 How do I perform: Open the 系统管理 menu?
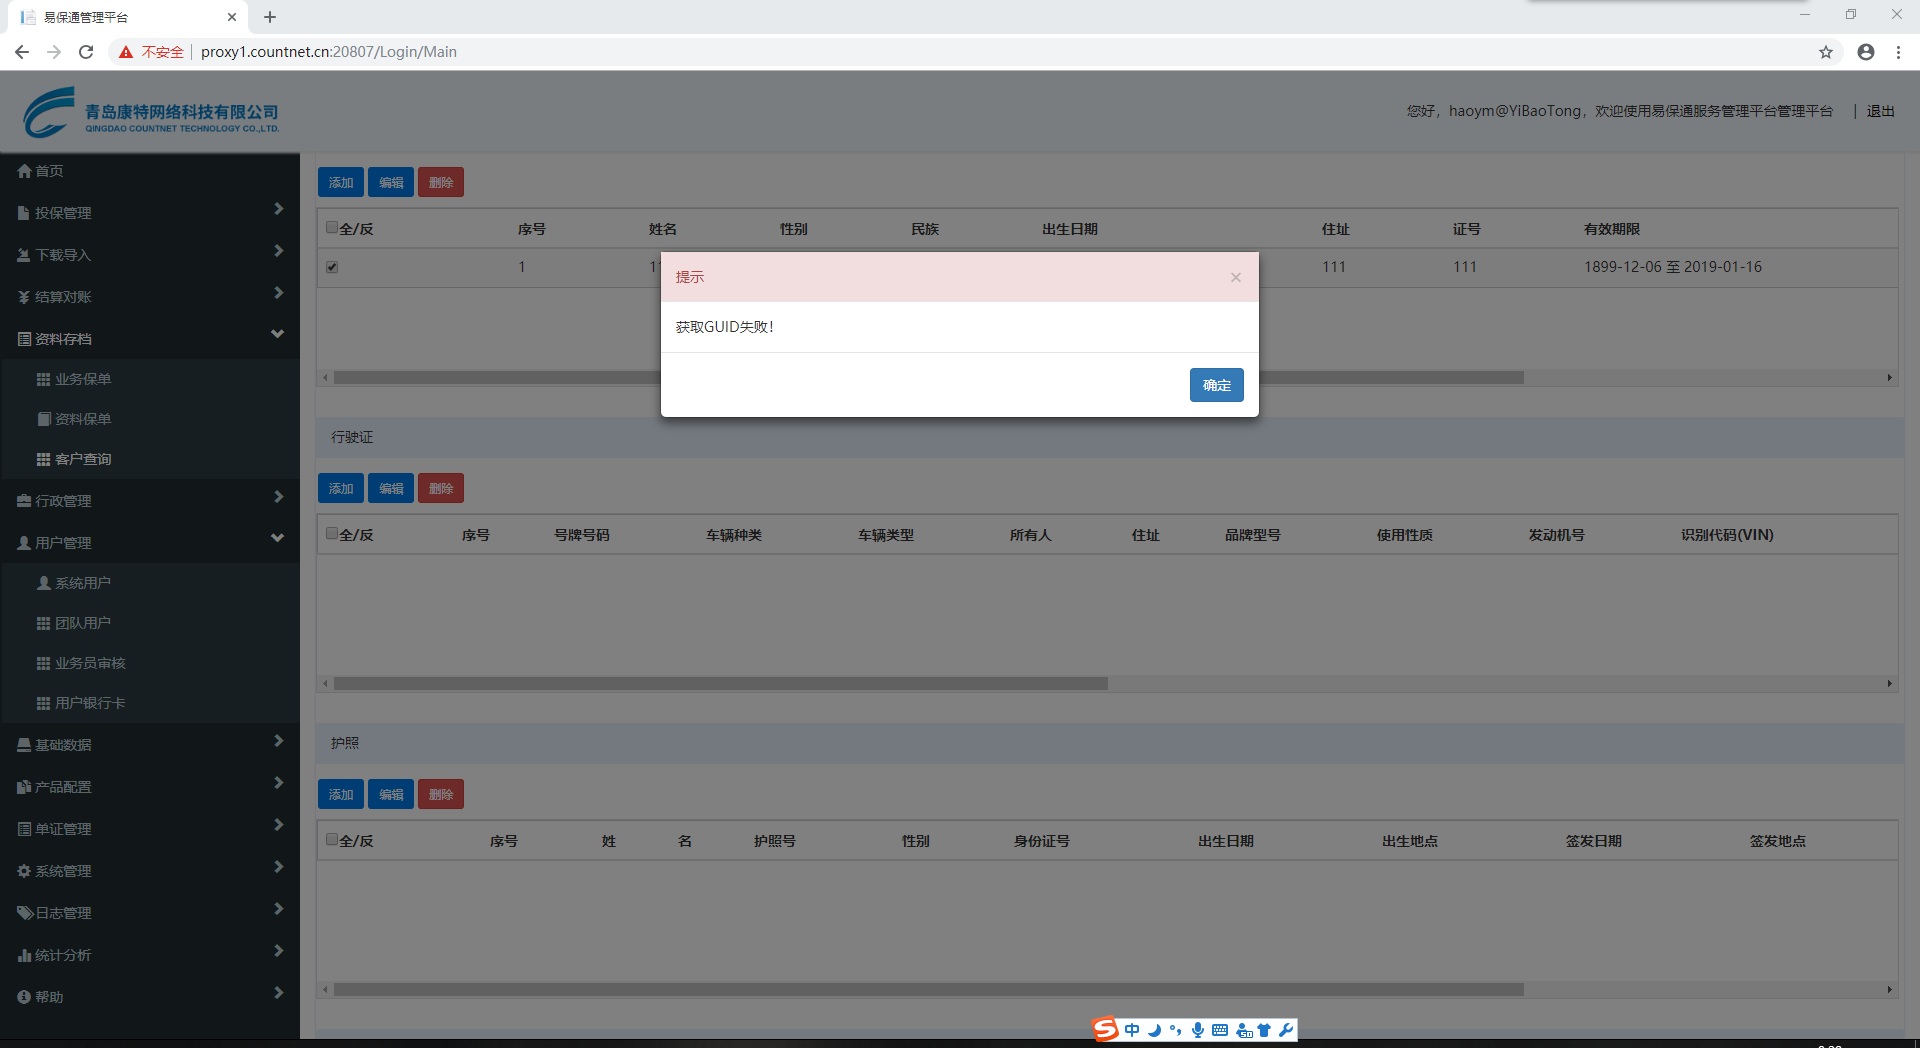pos(150,871)
